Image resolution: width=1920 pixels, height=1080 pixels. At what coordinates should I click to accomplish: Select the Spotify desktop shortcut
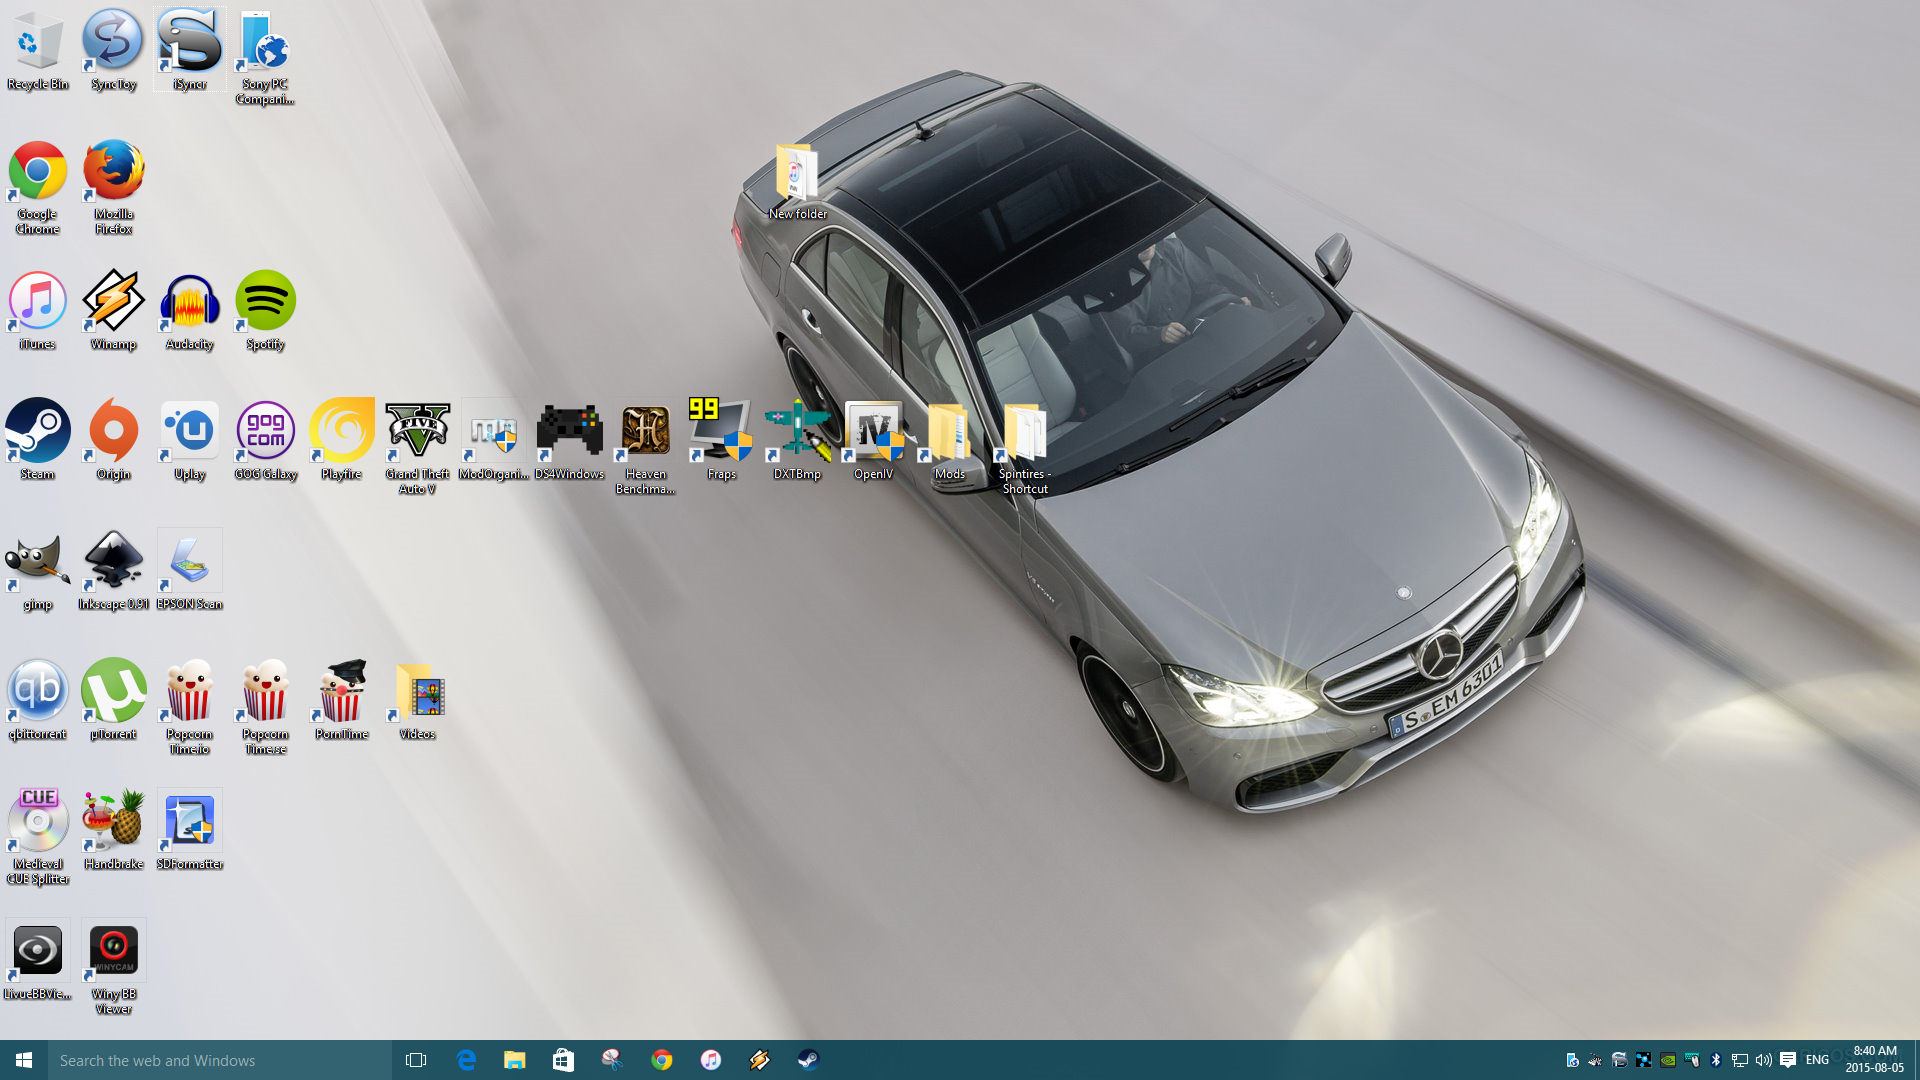[265, 310]
